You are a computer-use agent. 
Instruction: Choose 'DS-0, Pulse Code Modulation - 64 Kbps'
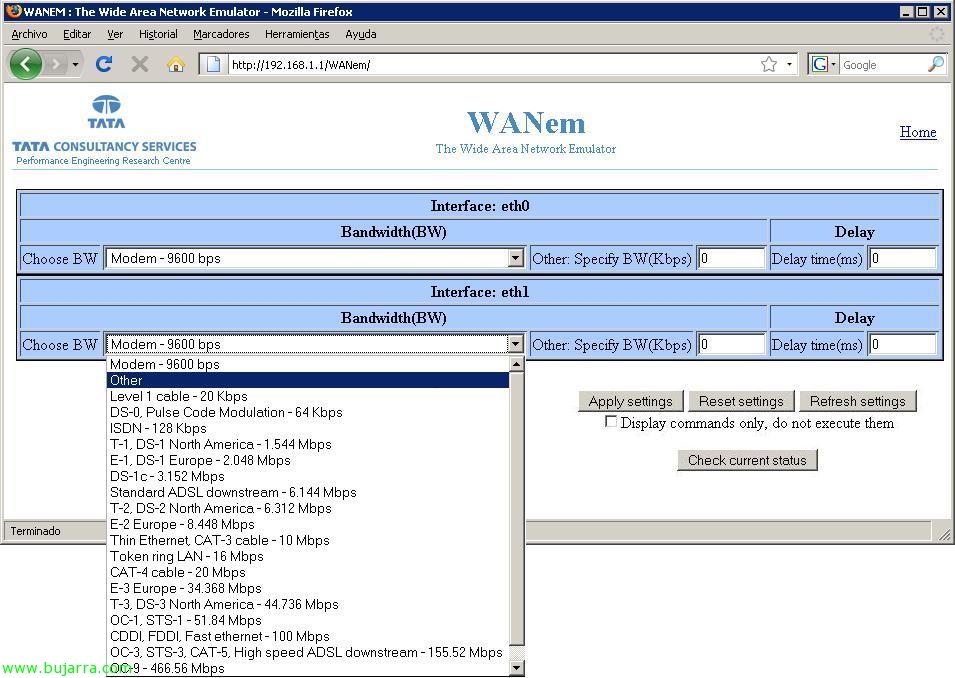(308, 412)
